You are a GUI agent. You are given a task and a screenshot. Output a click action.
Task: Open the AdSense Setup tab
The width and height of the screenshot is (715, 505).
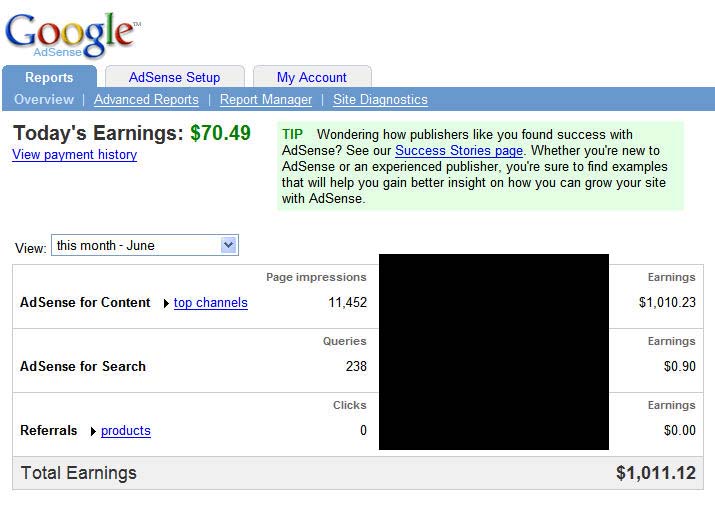pyautogui.click(x=175, y=77)
